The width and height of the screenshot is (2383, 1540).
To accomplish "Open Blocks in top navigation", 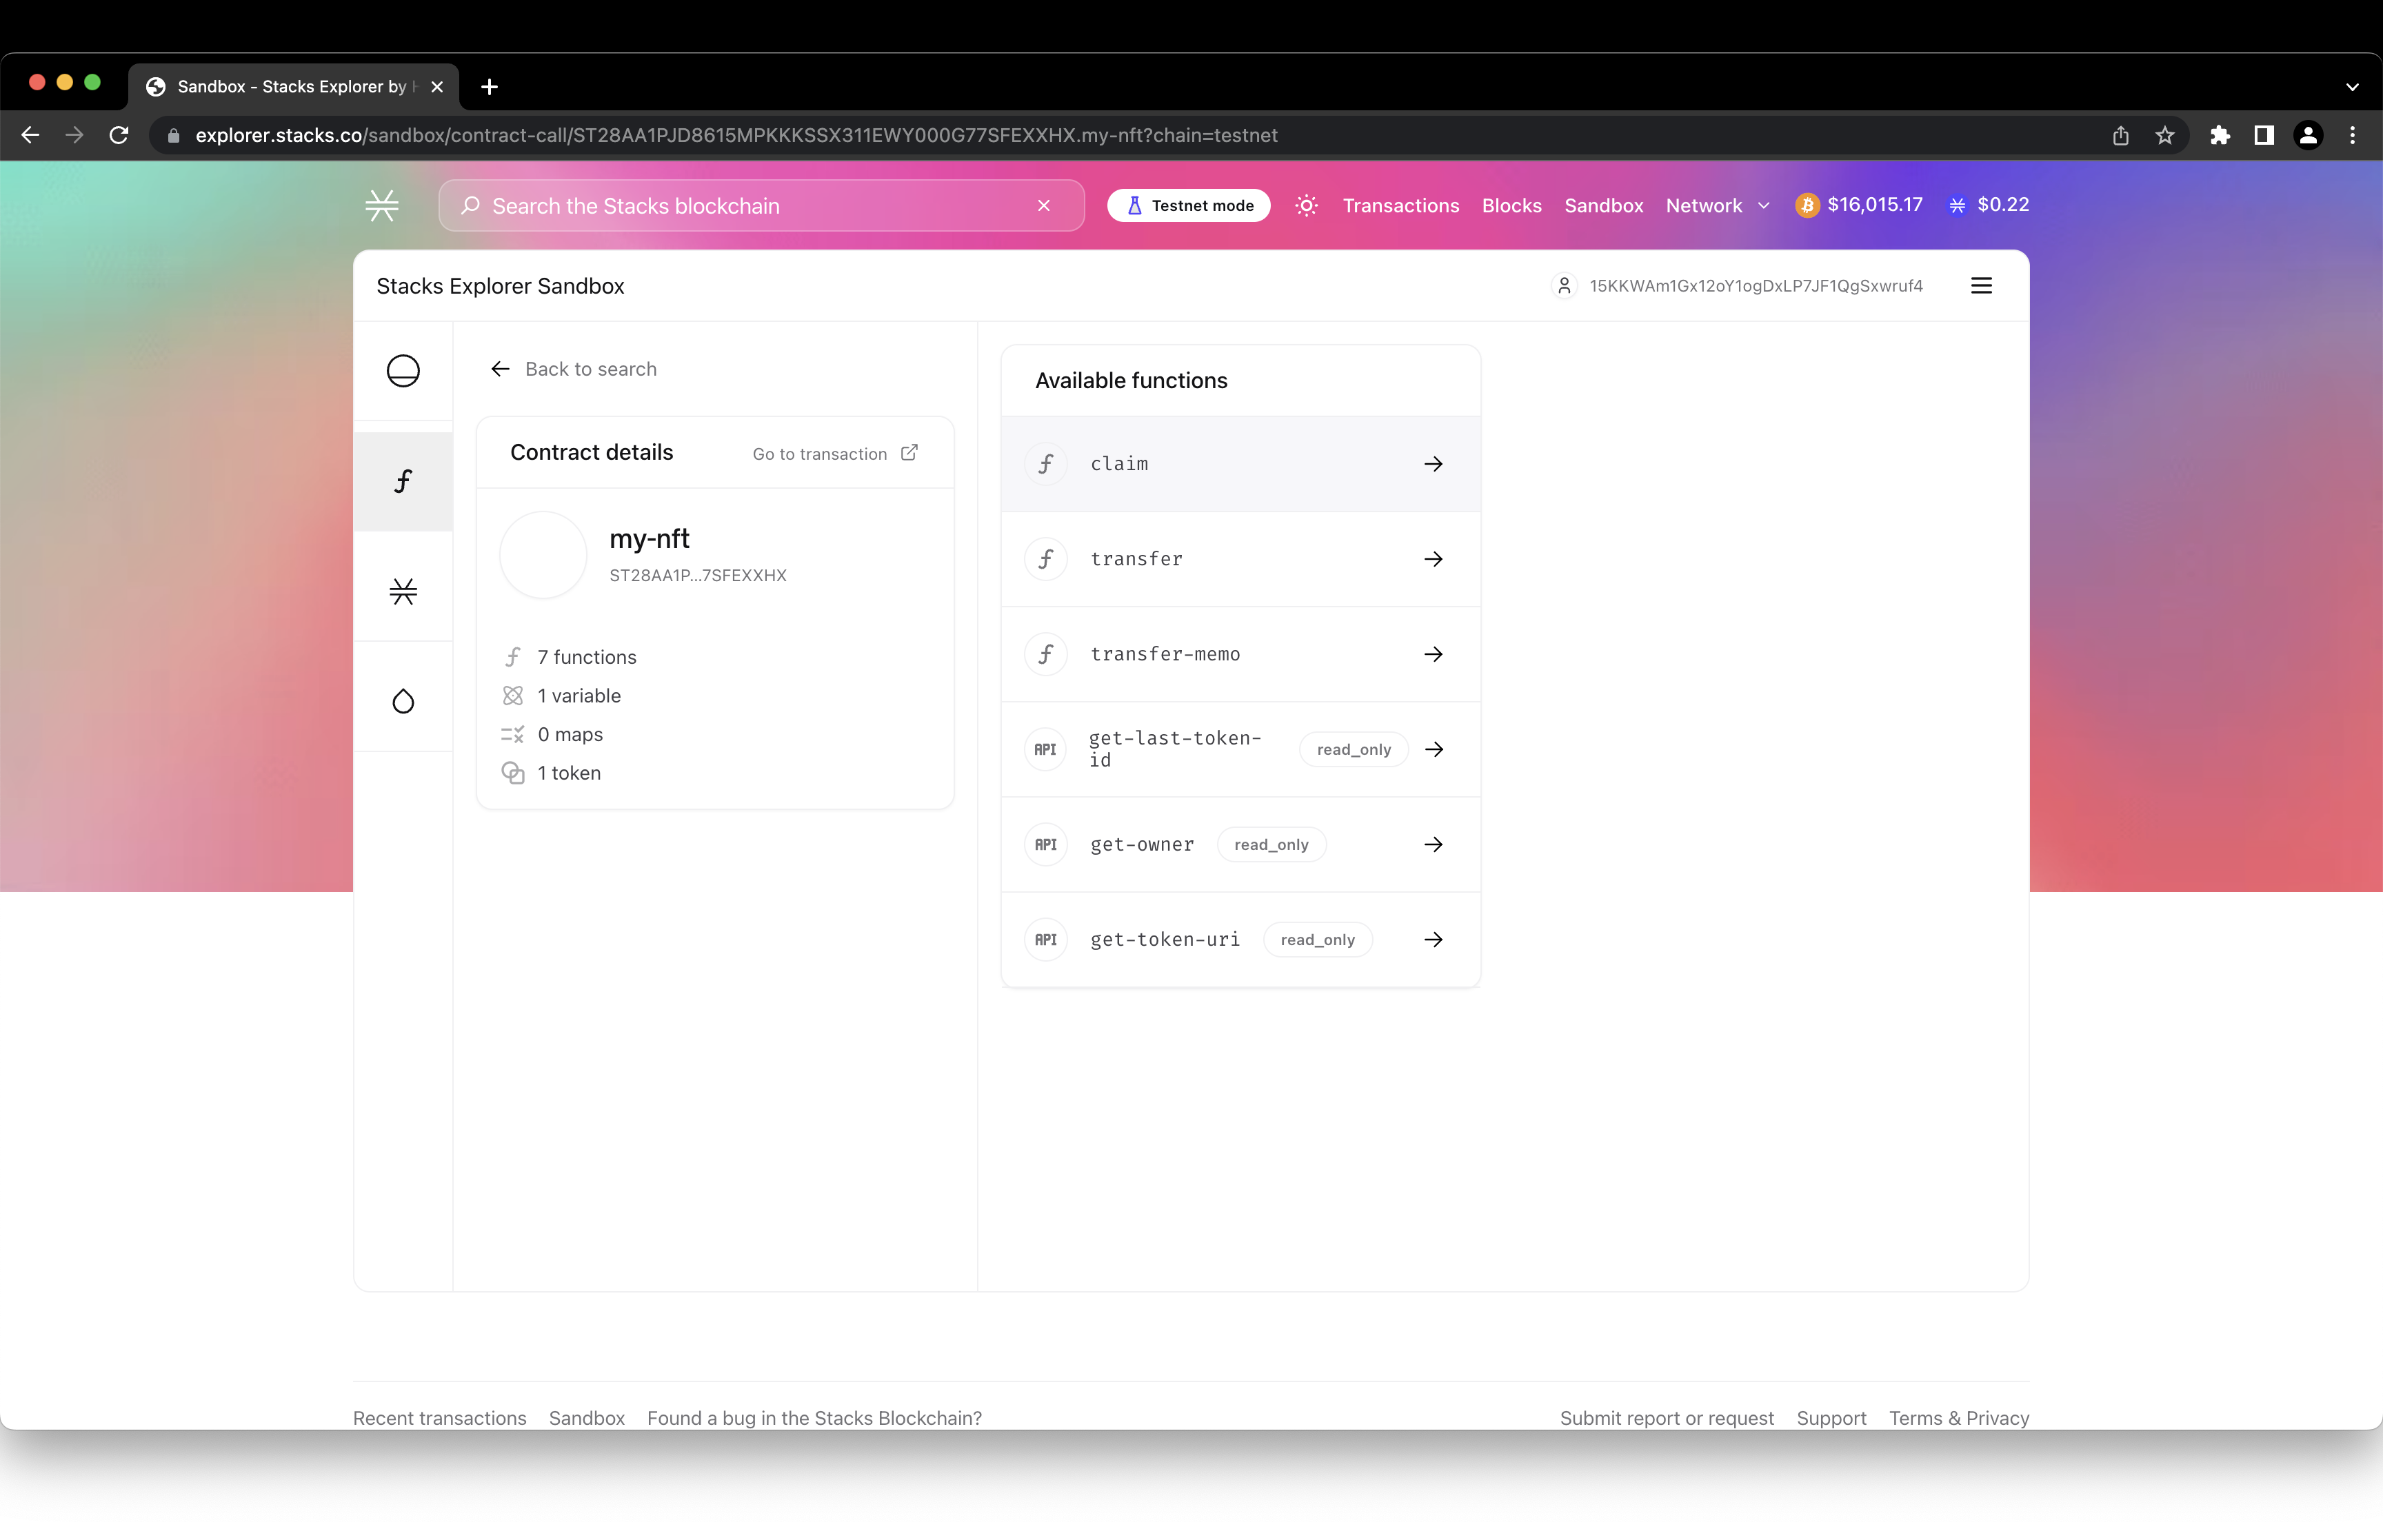I will pyautogui.click(x=1511, y=206).
